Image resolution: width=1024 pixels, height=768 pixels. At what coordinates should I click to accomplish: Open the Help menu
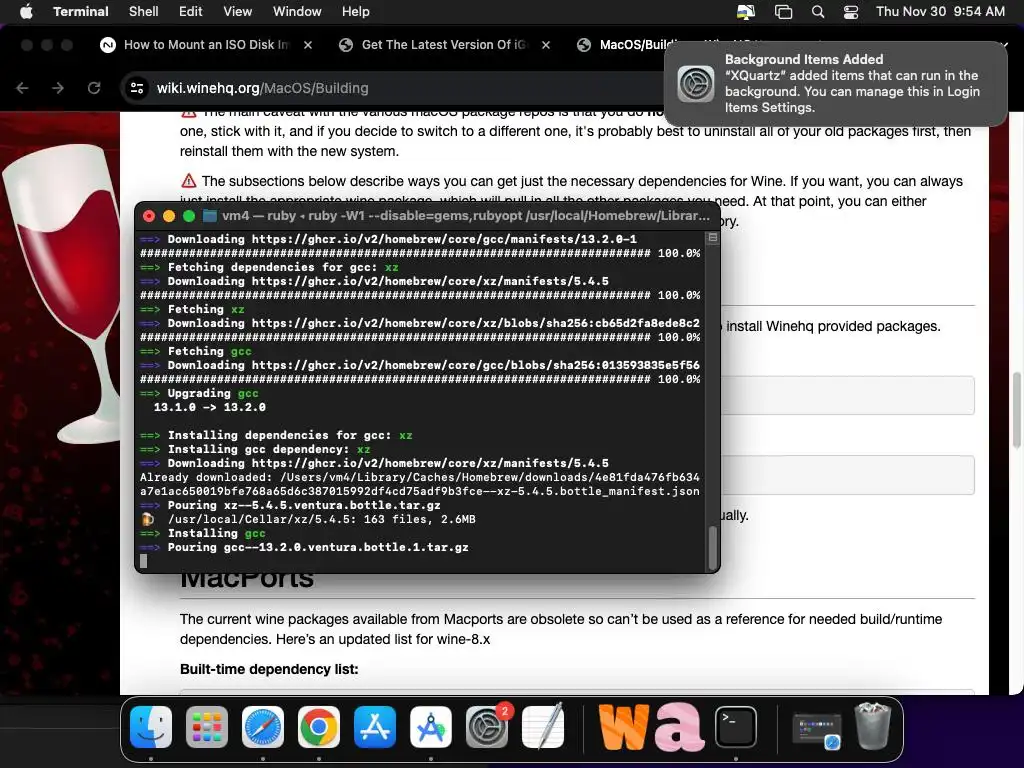[355, 11]
